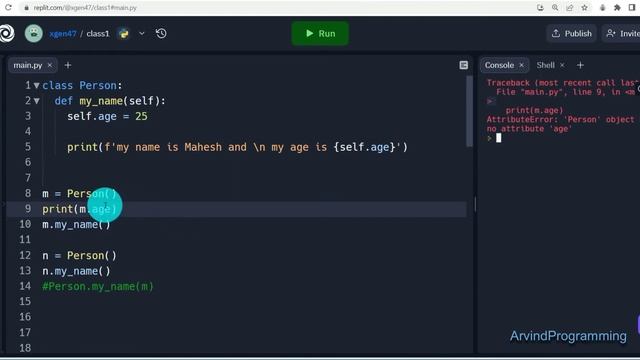Click line 10 m.my_name()
Image resolution: width=640 pixels, height=360 pixels.
coord(76,224)
